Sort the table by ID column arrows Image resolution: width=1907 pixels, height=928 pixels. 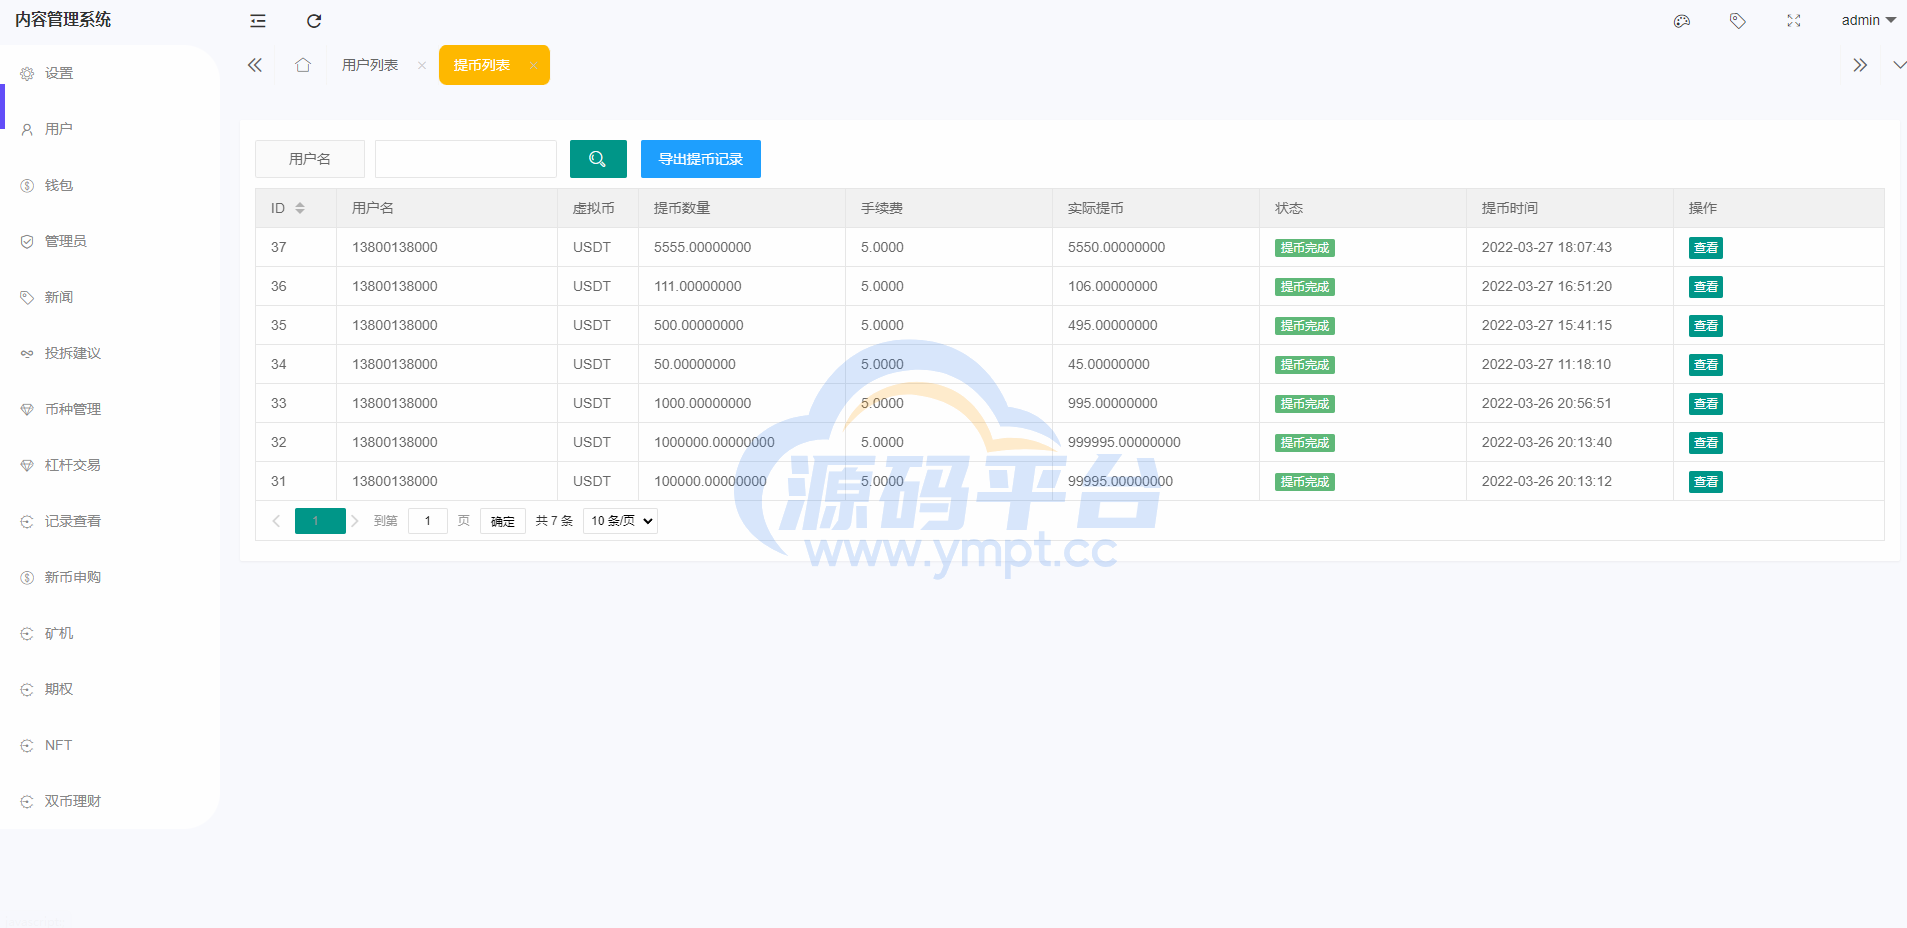300,208
